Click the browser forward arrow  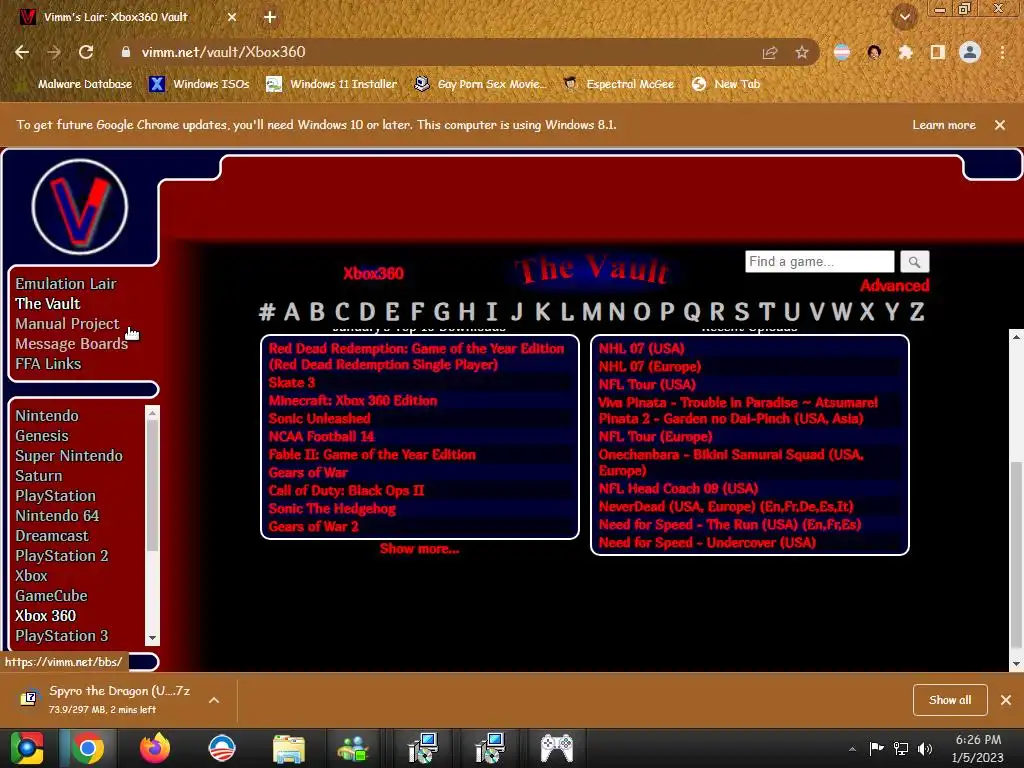pos(54,52)
